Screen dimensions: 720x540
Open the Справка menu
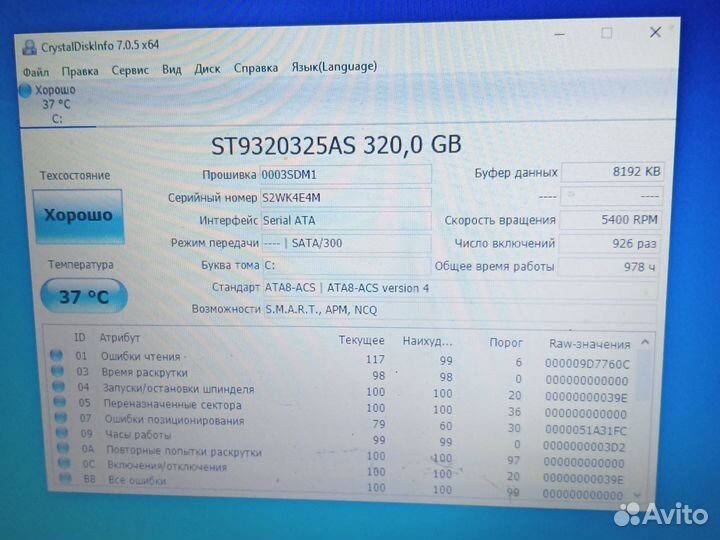256,68
